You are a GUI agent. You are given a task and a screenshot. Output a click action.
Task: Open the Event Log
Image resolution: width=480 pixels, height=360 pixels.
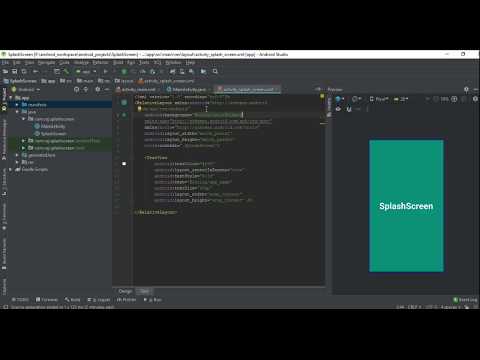point(465,300)
